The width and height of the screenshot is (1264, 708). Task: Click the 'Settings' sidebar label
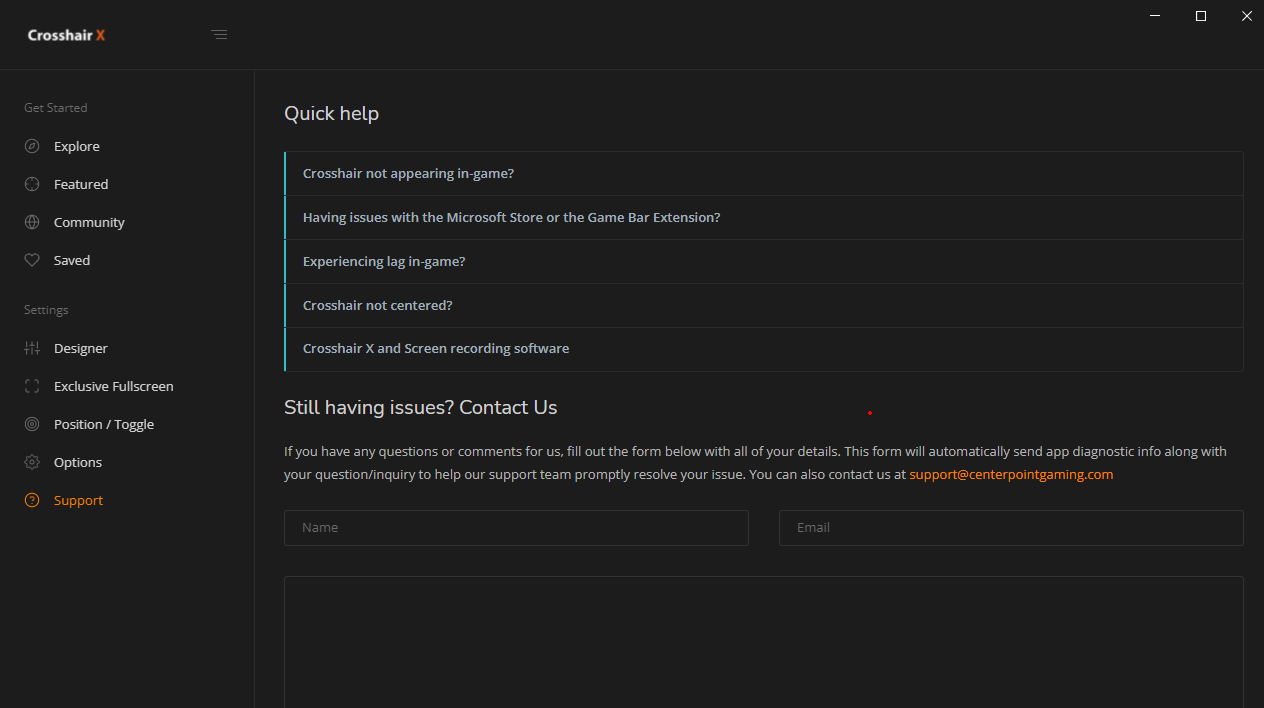click(46, 310)
